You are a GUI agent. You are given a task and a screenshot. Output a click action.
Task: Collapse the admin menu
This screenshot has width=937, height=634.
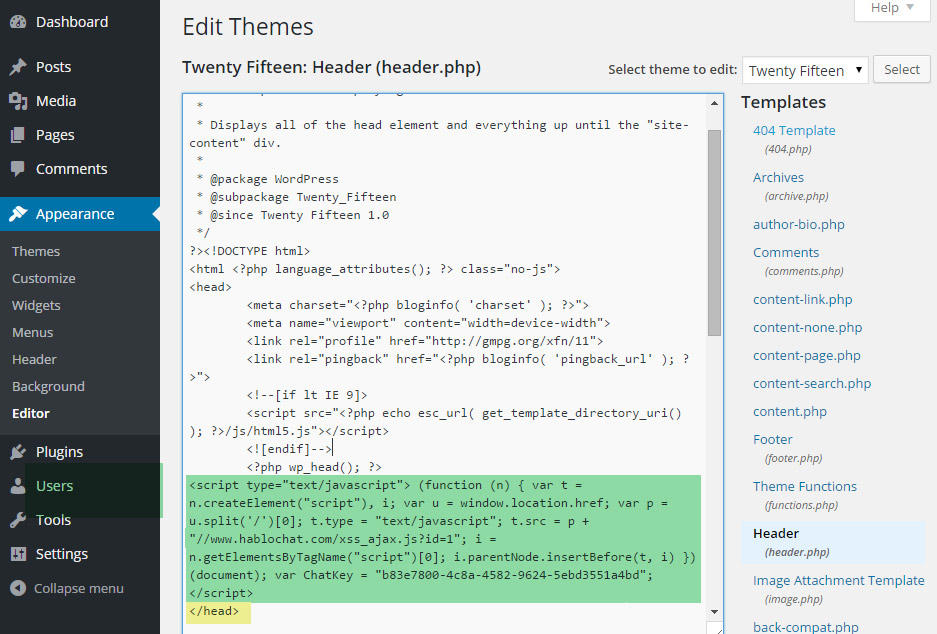click(78, 589)
